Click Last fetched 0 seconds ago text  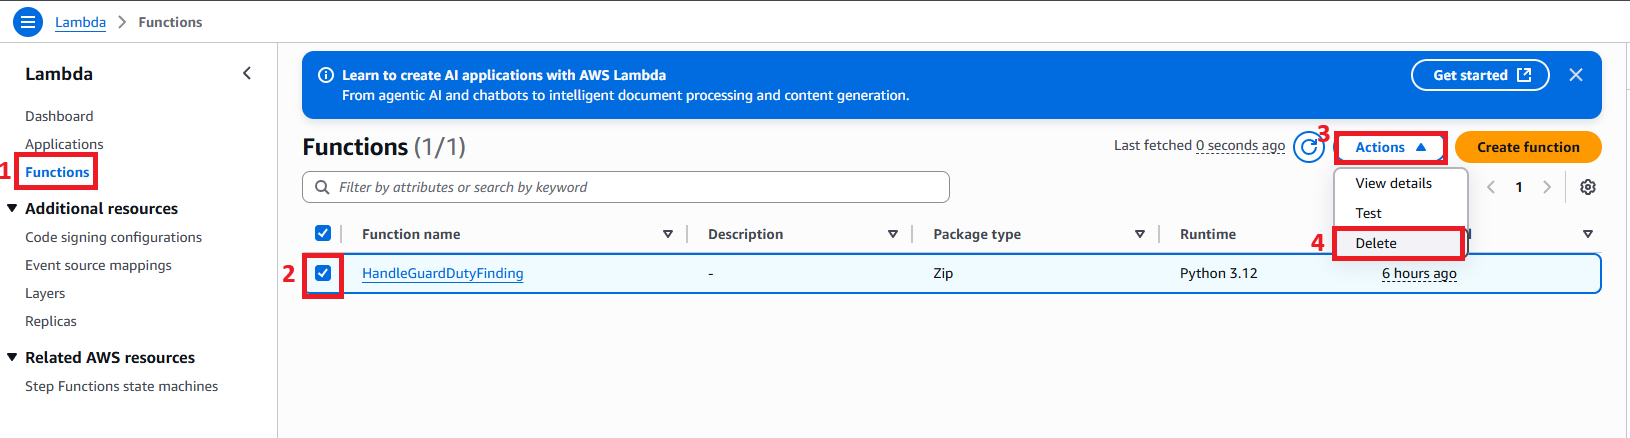point(1199,146)
